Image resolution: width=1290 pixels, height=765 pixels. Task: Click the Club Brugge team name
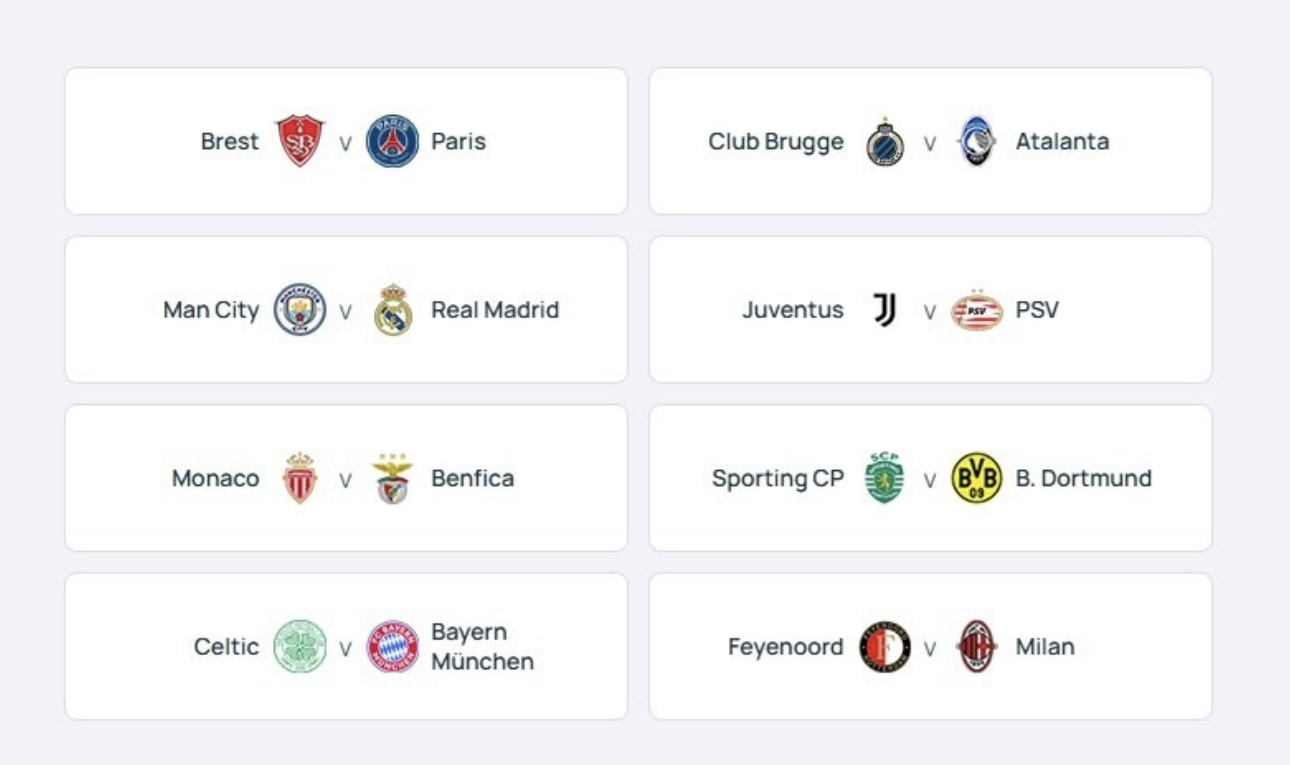775,141
